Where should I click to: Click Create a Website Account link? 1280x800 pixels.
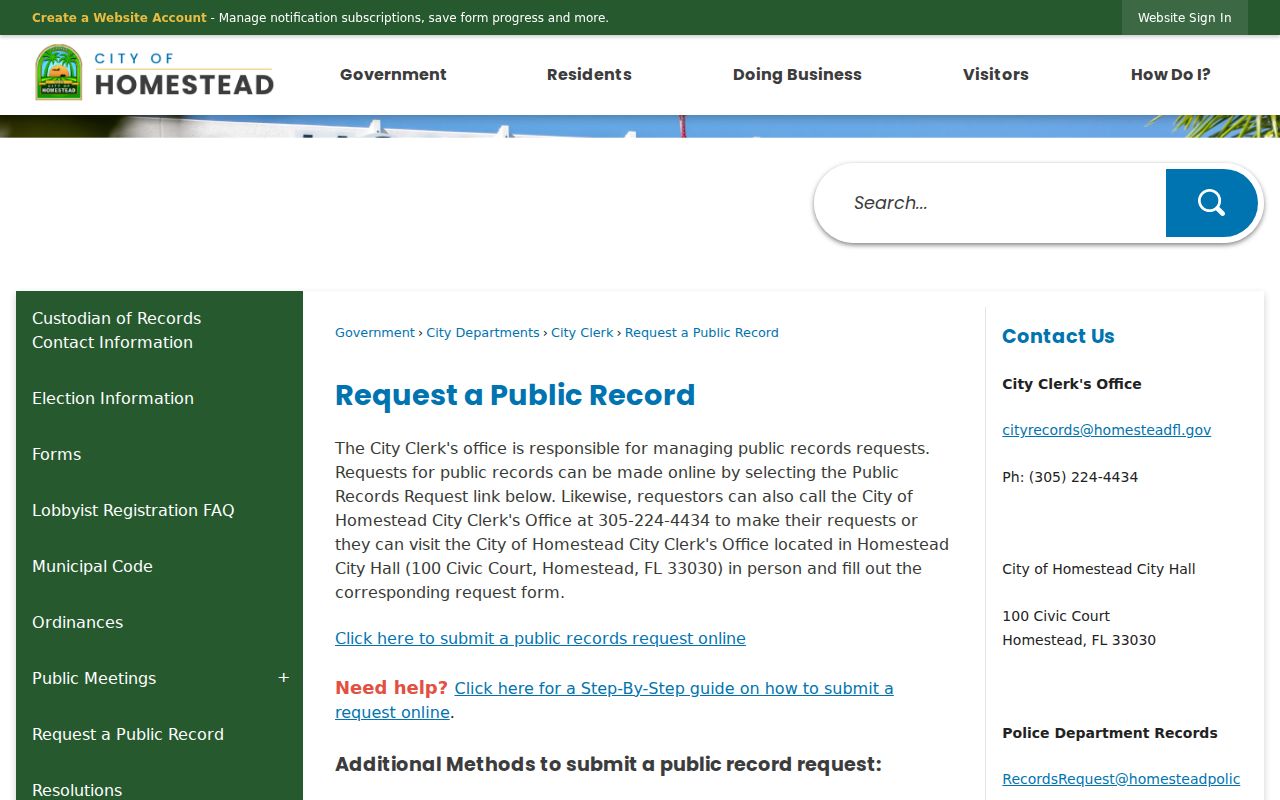(x=119, y=18)
